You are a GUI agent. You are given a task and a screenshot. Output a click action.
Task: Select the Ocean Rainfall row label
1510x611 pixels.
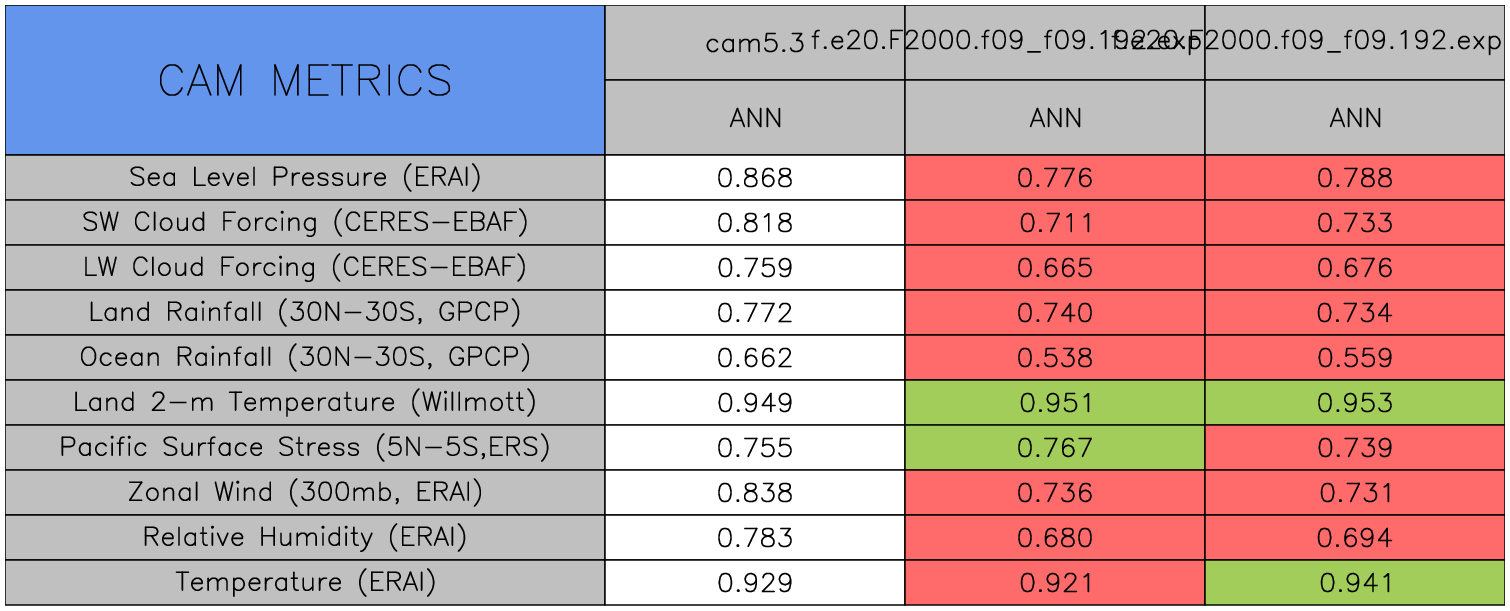[305, 357]
